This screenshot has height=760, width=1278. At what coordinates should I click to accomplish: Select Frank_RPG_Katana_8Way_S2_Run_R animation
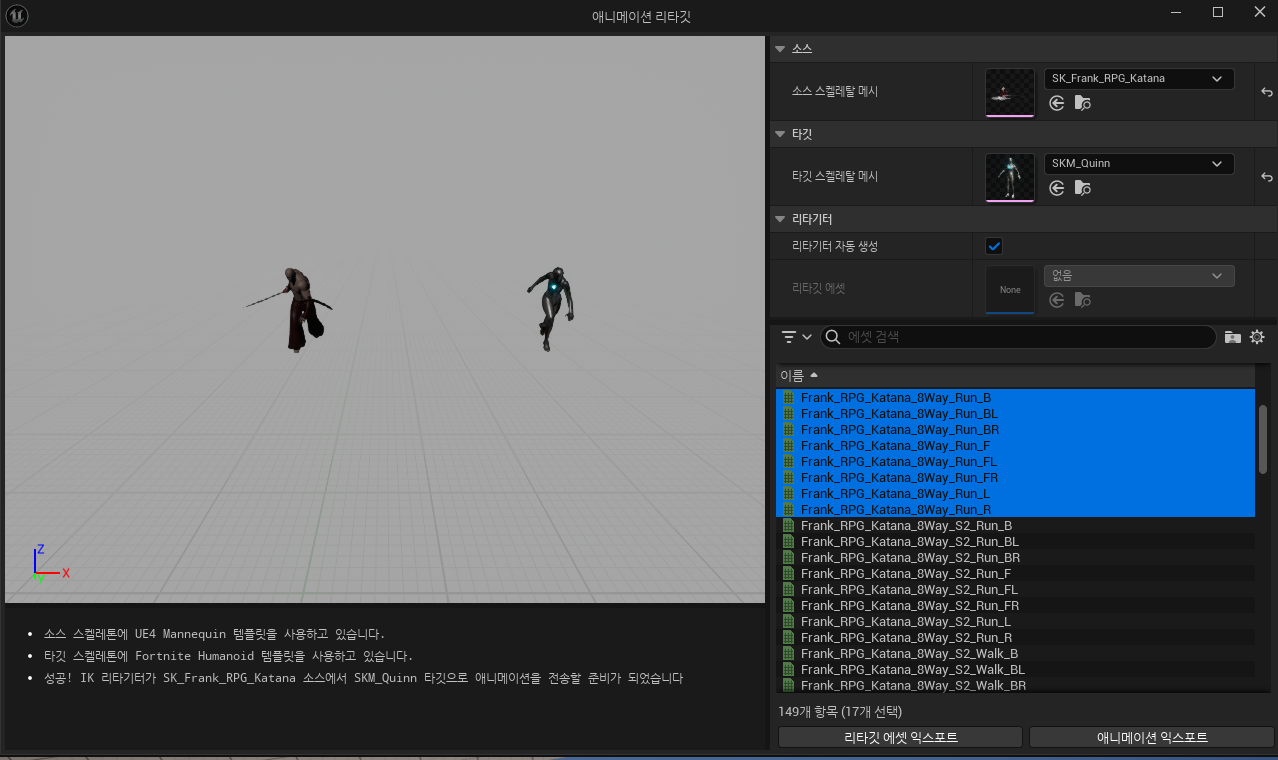tap(1015, 637)
